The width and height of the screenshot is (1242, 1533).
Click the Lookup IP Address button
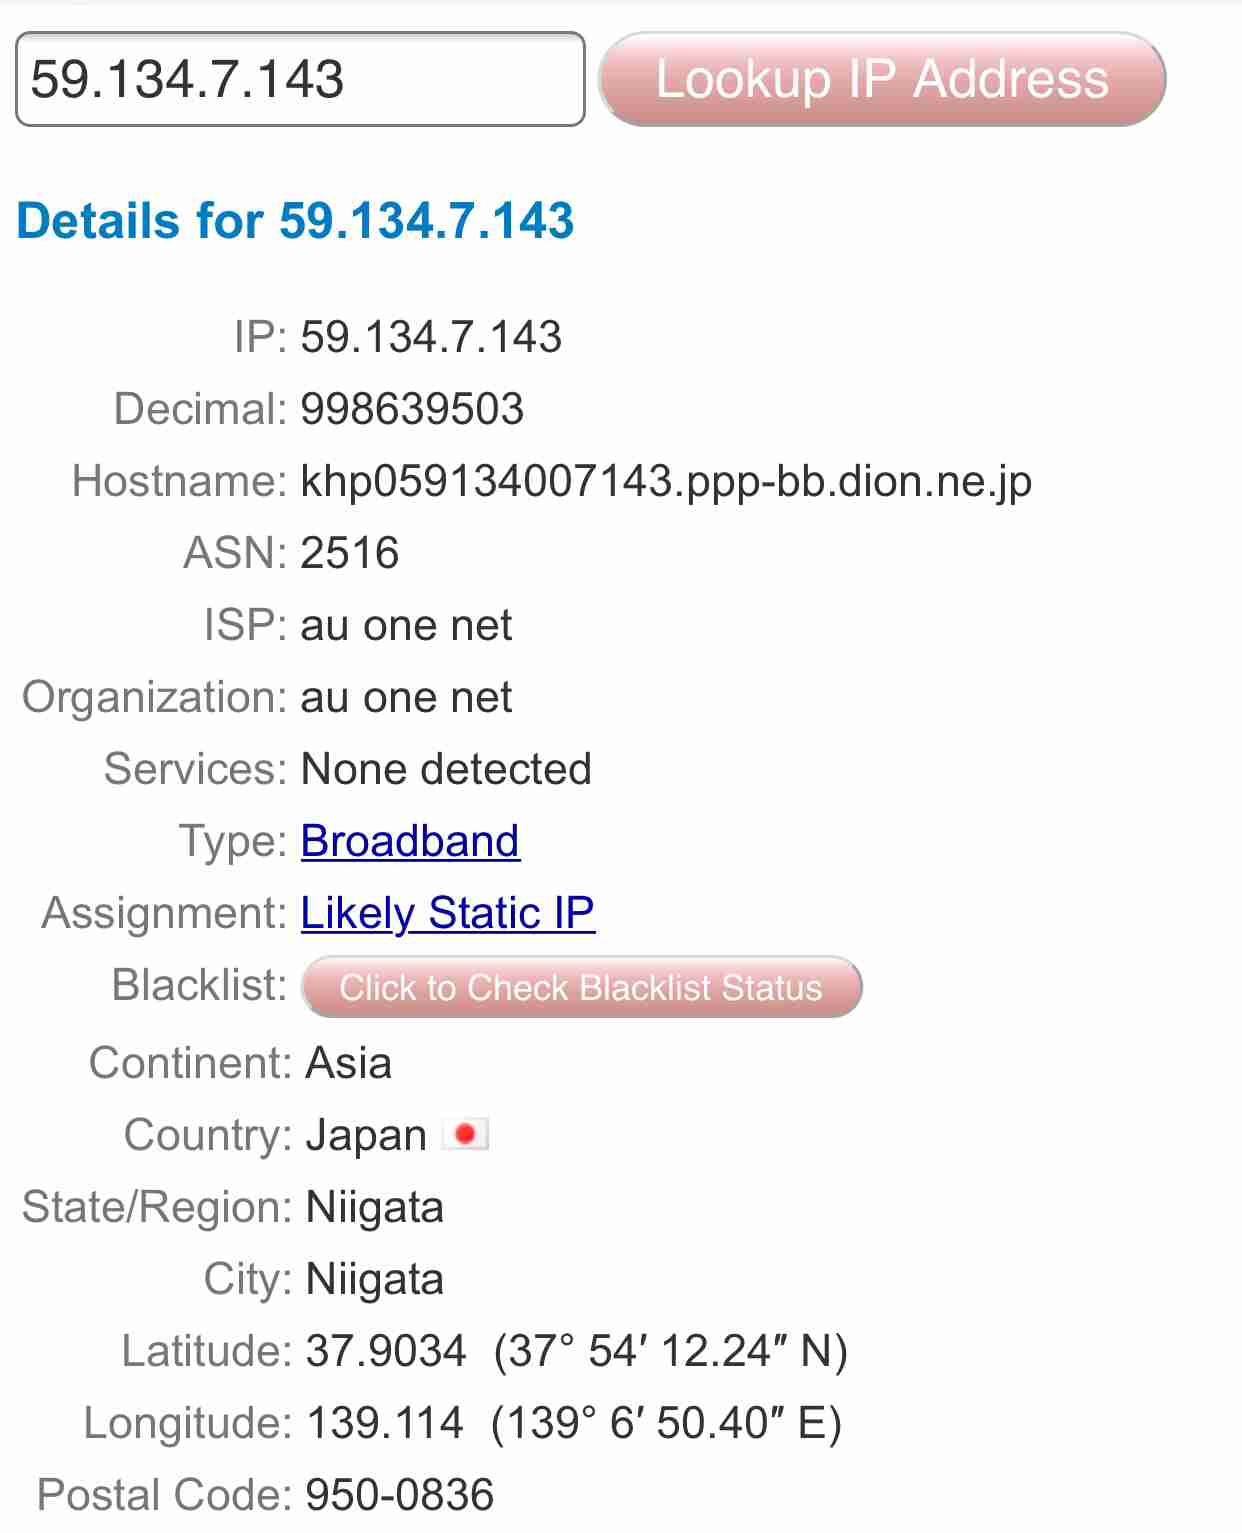882,79
